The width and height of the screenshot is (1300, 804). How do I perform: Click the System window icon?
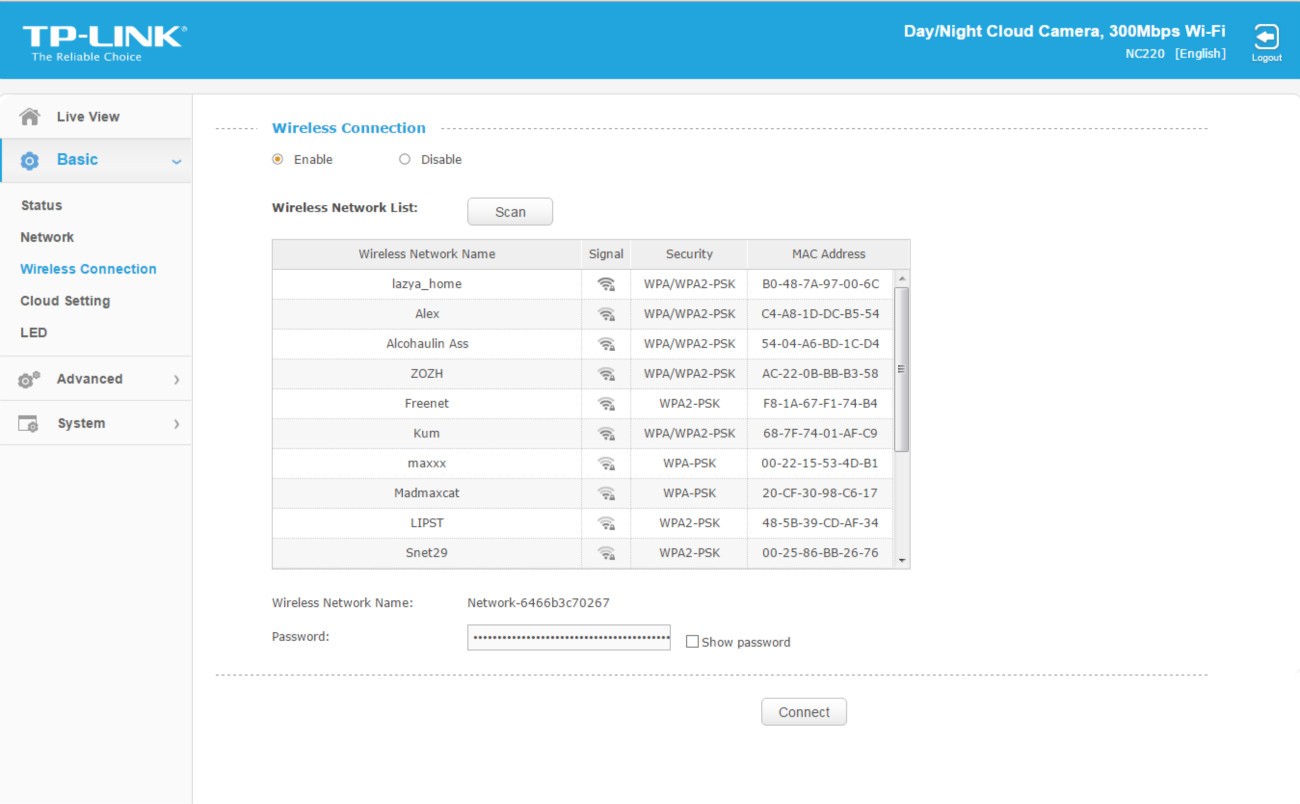point(30,424)
